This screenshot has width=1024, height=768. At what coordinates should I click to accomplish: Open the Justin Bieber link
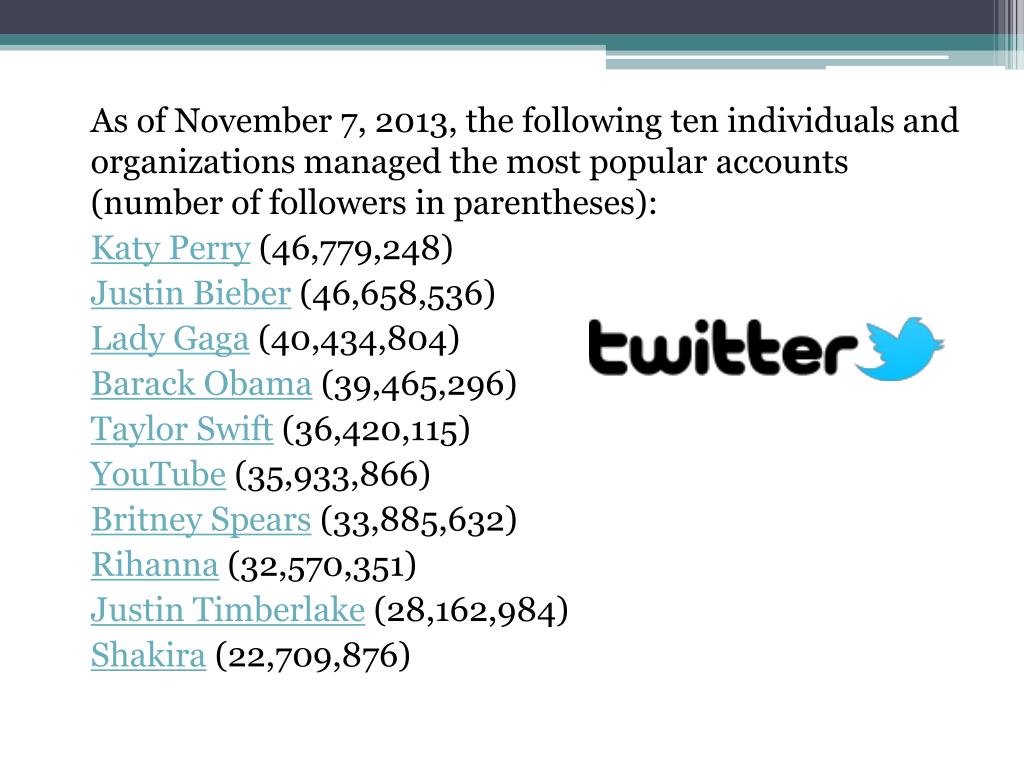click(191, 294)
